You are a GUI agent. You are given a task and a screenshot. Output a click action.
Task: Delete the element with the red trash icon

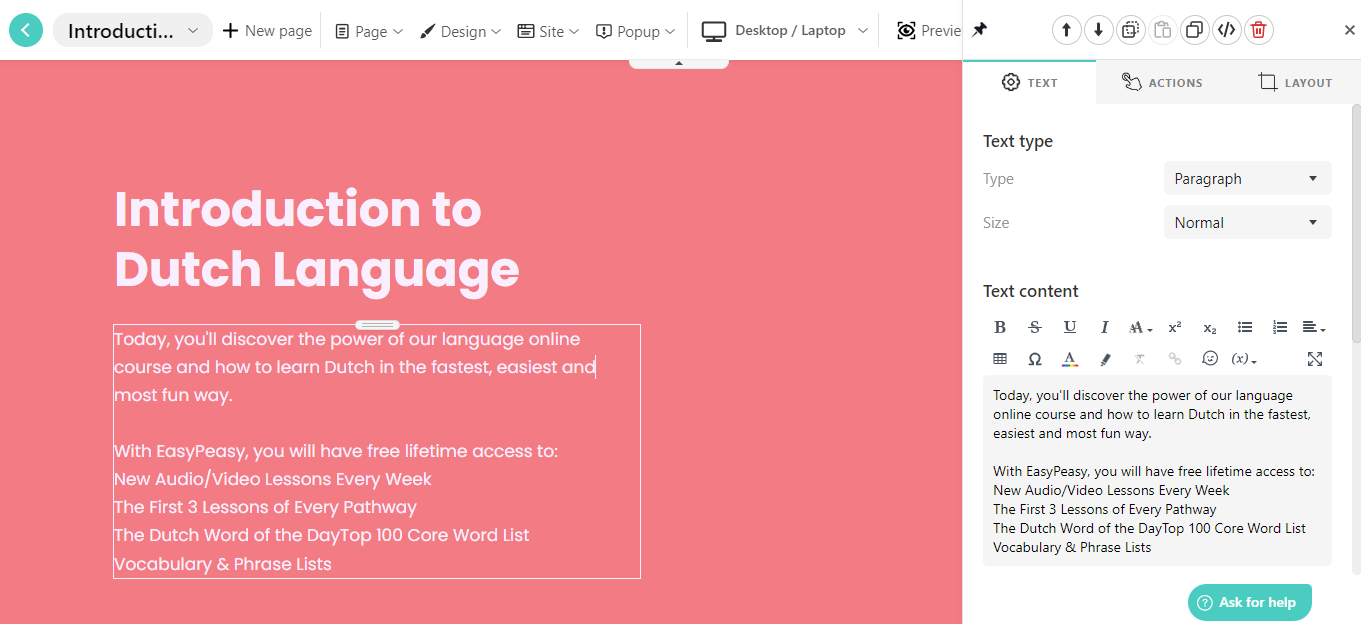point(1258,29)
